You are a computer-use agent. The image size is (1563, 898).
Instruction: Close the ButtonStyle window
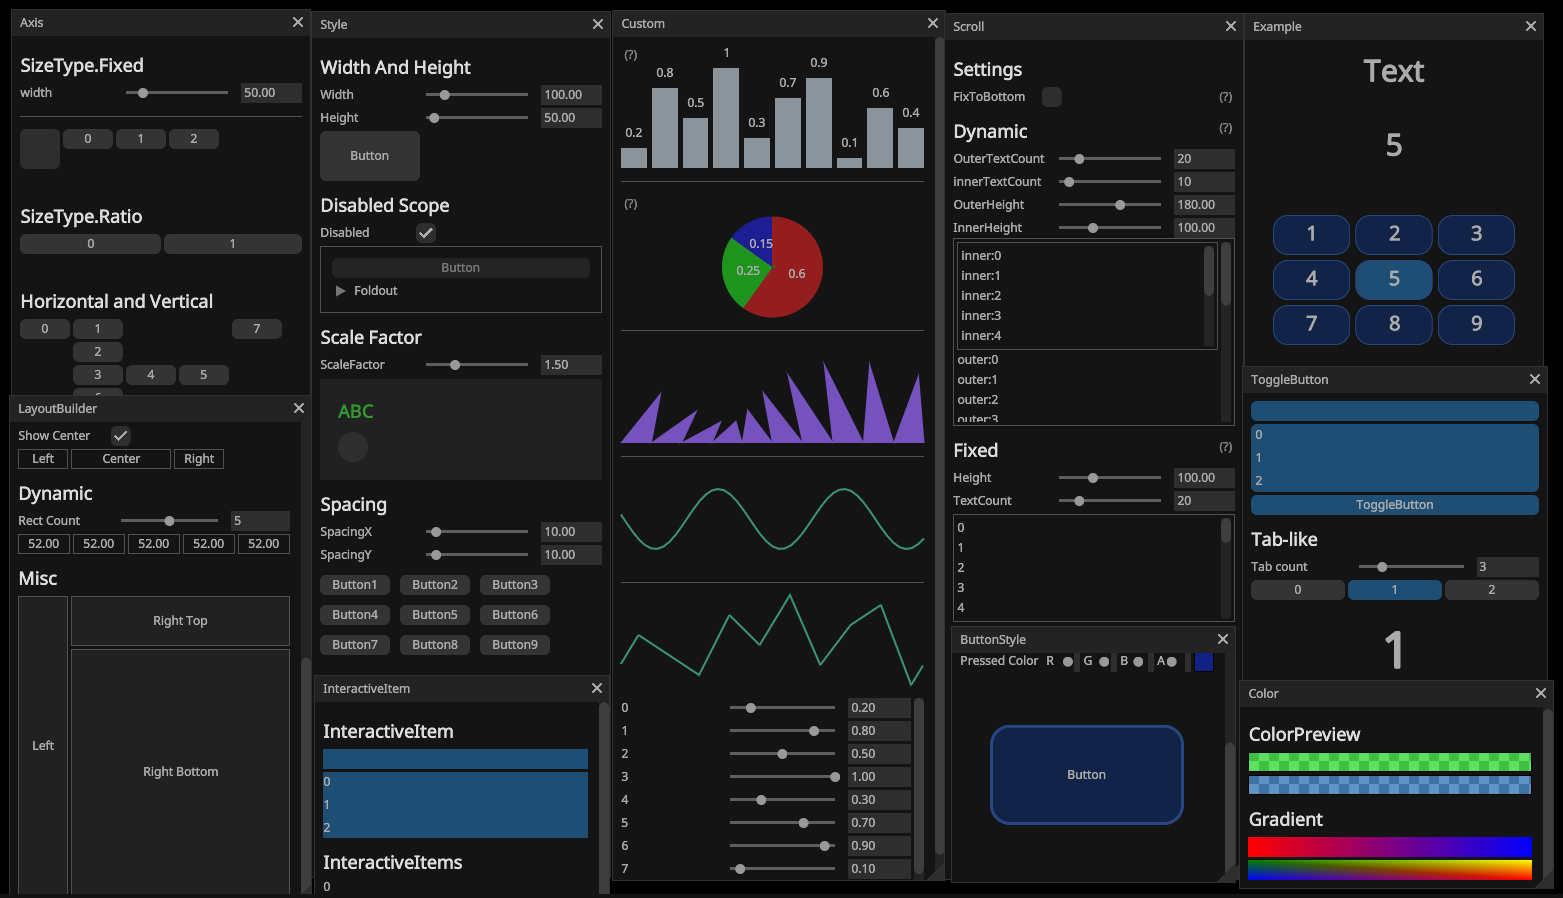coord(1223,639)
